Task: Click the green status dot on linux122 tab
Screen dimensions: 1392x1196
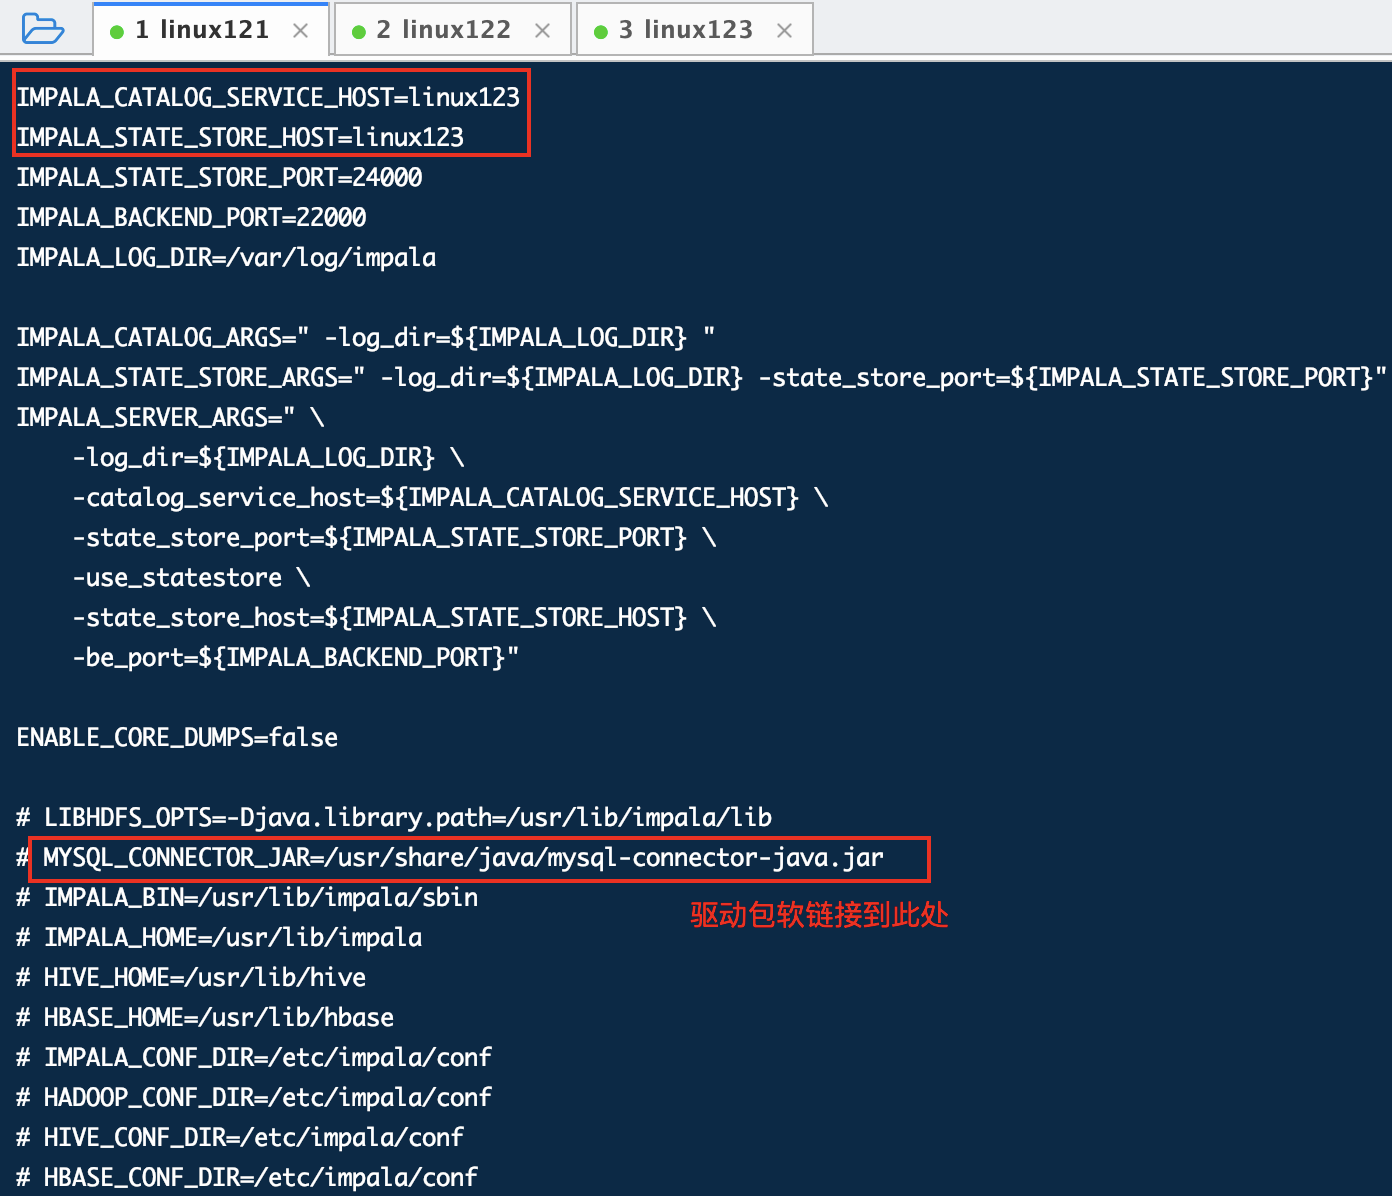Action: [x=359, y=32]
